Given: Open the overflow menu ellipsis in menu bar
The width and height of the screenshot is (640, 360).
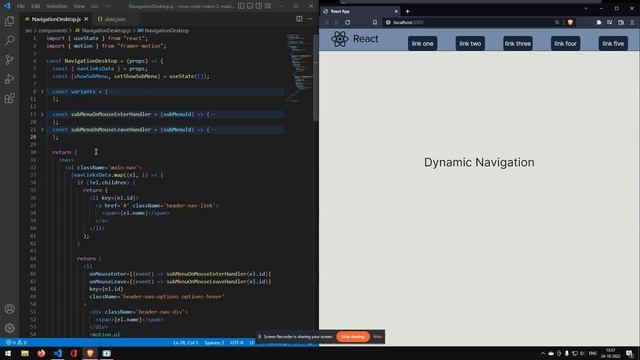Looking at the screenshot, I should point(108,6).
